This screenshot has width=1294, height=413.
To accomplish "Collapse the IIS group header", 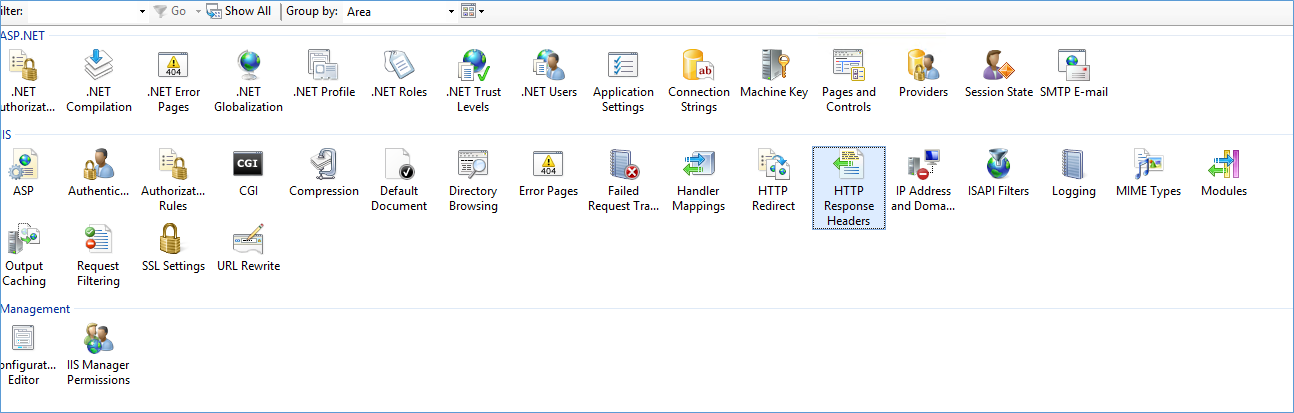I will click(x=7, y=134).
